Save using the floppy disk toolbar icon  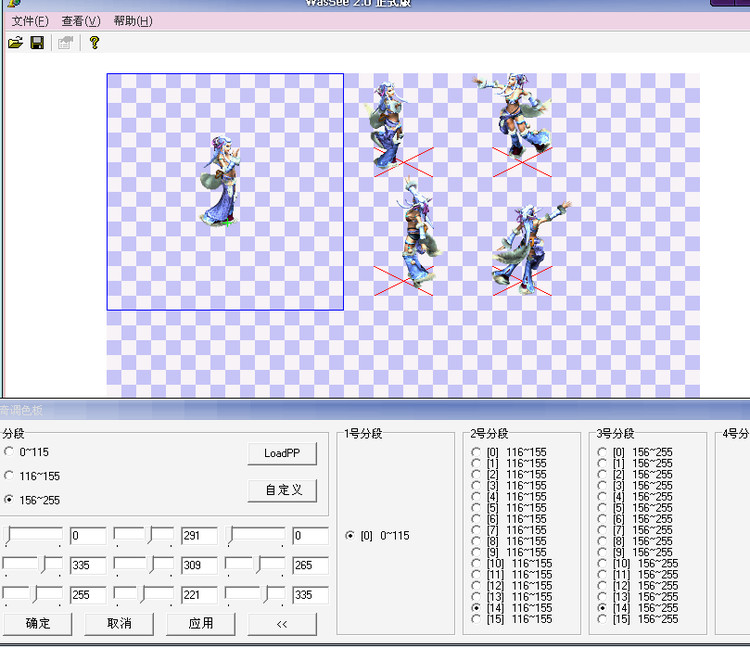(x=37, y=43)
